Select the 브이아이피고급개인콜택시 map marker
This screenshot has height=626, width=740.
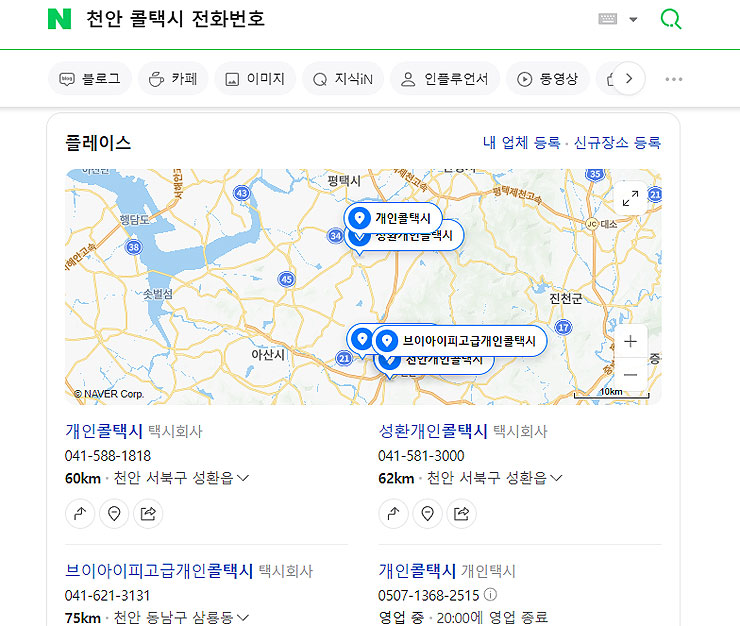[460, 340]
